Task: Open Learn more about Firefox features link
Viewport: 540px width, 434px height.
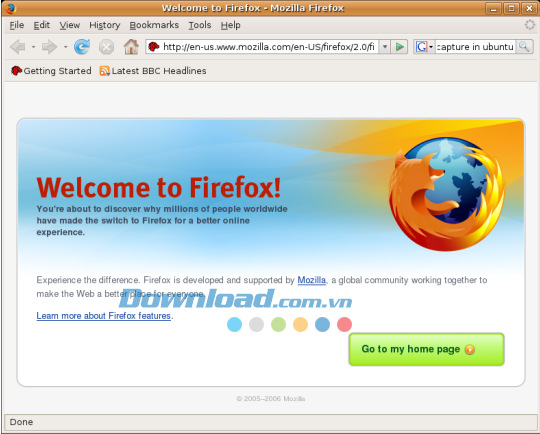Action: [104, 316]
